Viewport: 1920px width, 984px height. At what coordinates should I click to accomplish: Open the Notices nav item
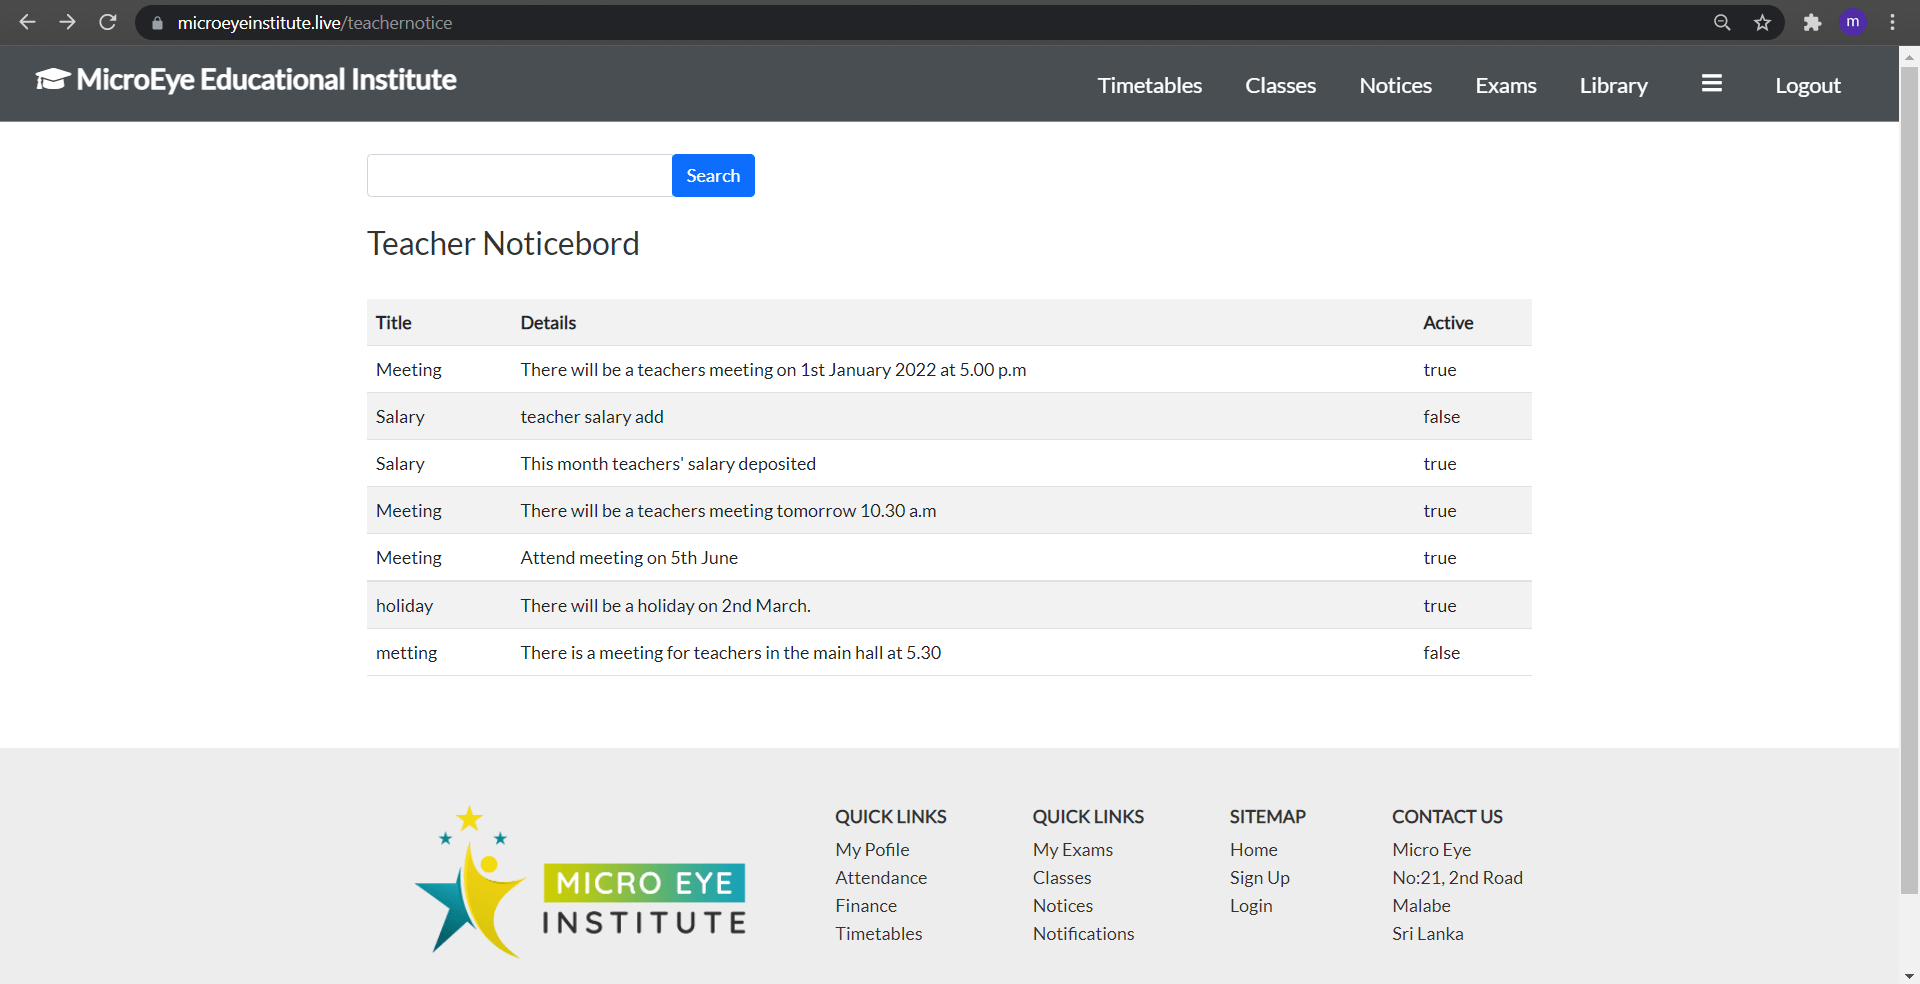point(1396,86)
